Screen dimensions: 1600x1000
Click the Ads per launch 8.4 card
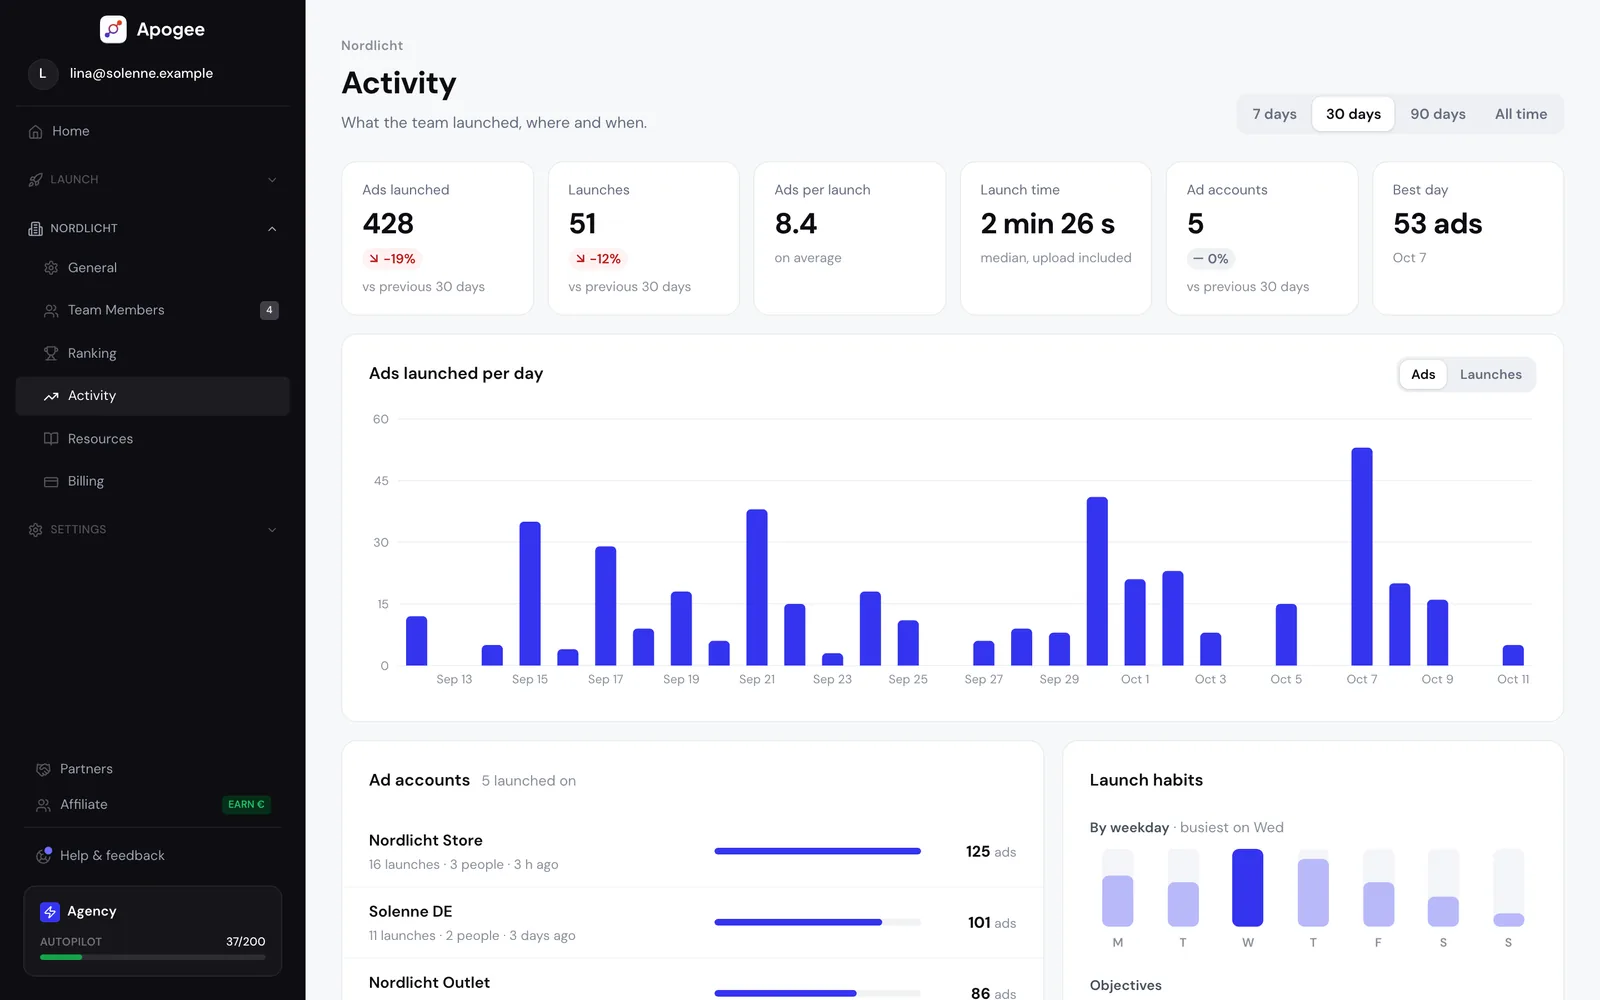tap(849, 238)
